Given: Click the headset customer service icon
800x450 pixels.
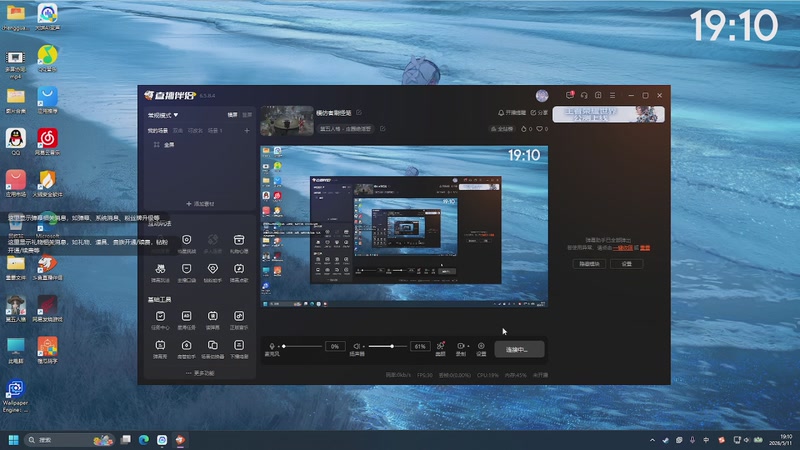Looking at the screenshot, I should pos(584,95).
